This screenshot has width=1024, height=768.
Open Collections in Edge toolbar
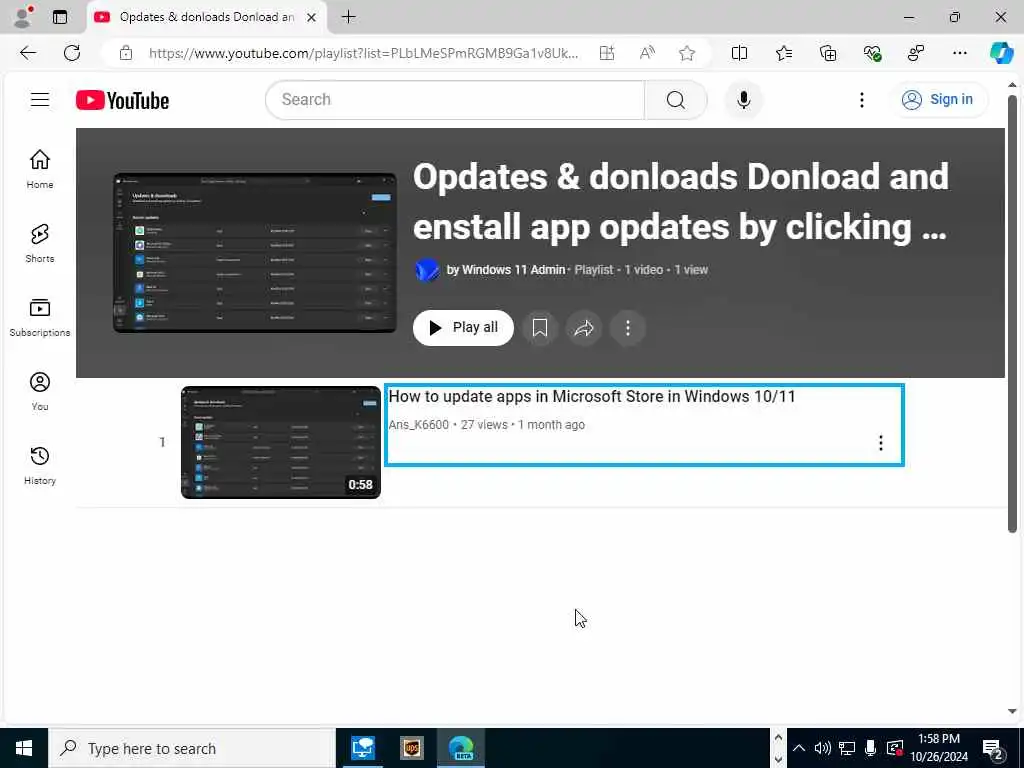coord(827,53)
